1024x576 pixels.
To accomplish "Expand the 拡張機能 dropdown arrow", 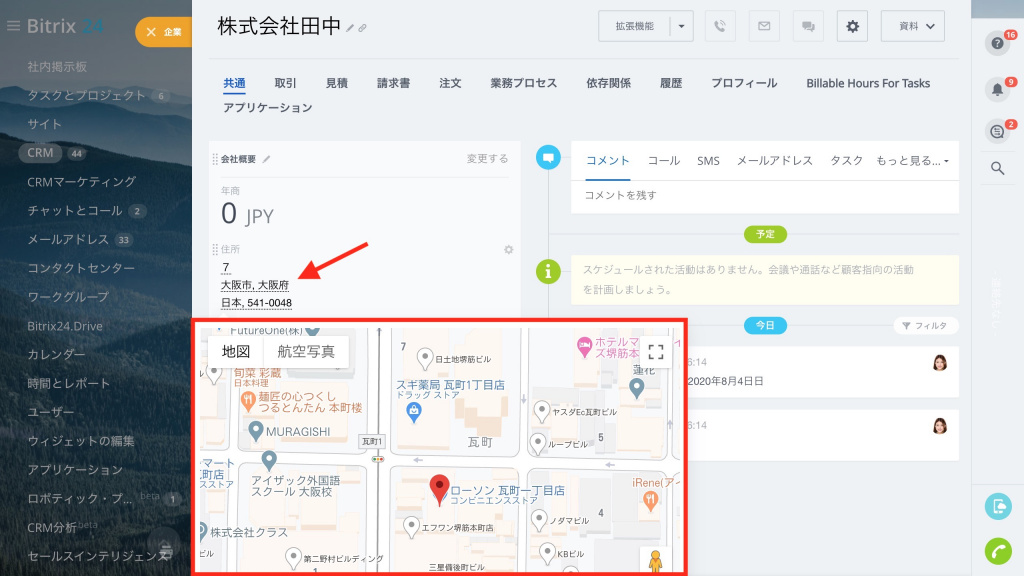I will coord(681,26).
